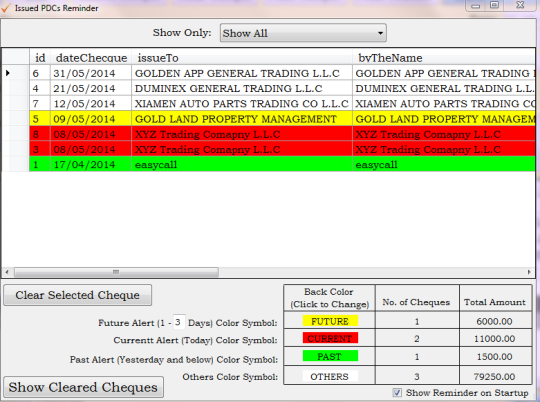The image size is (540, 402).
Task: Sort by dateCheque column header
Action: point(91,58)
